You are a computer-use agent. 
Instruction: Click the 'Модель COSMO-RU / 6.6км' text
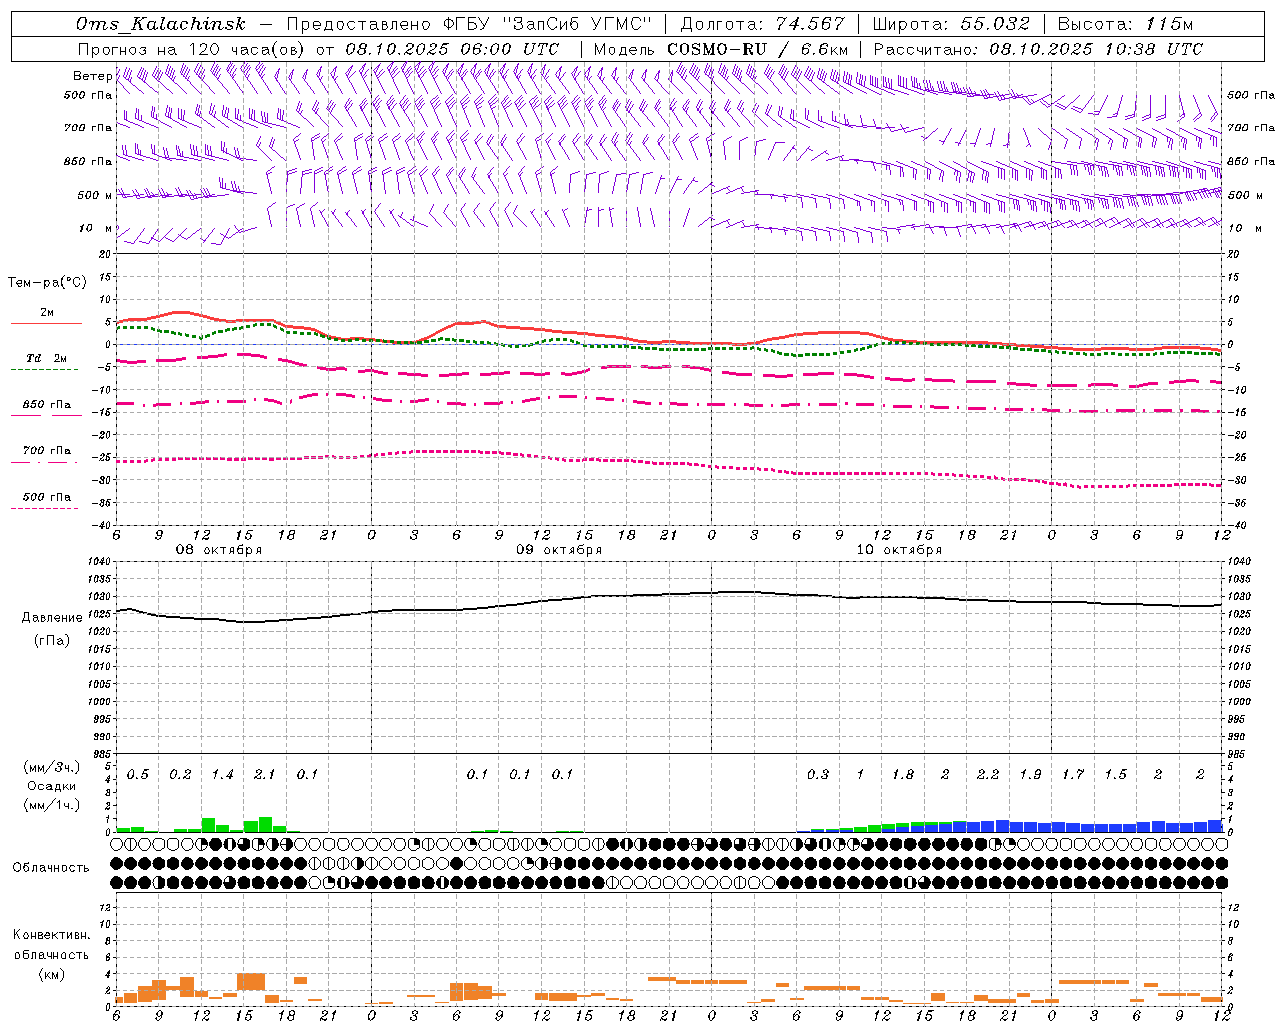pyautogui.click(x=721, y=49)
